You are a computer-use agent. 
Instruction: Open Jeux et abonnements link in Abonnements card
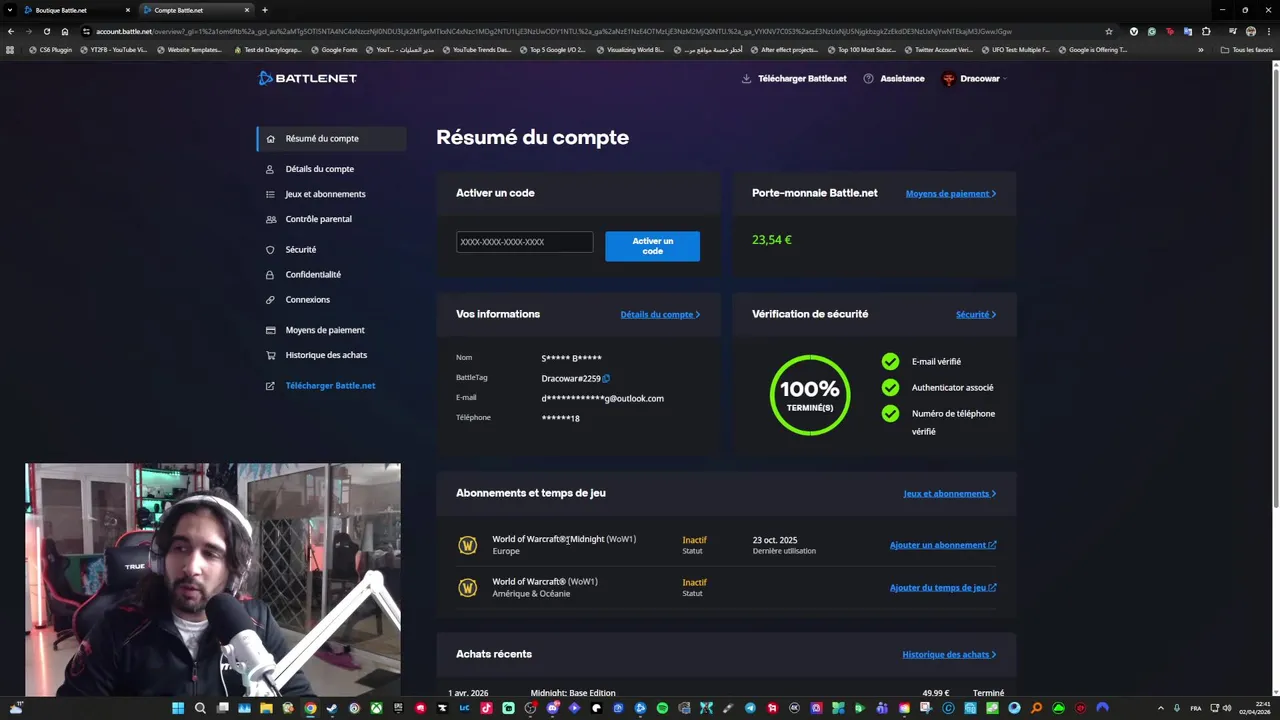[950, 494]
